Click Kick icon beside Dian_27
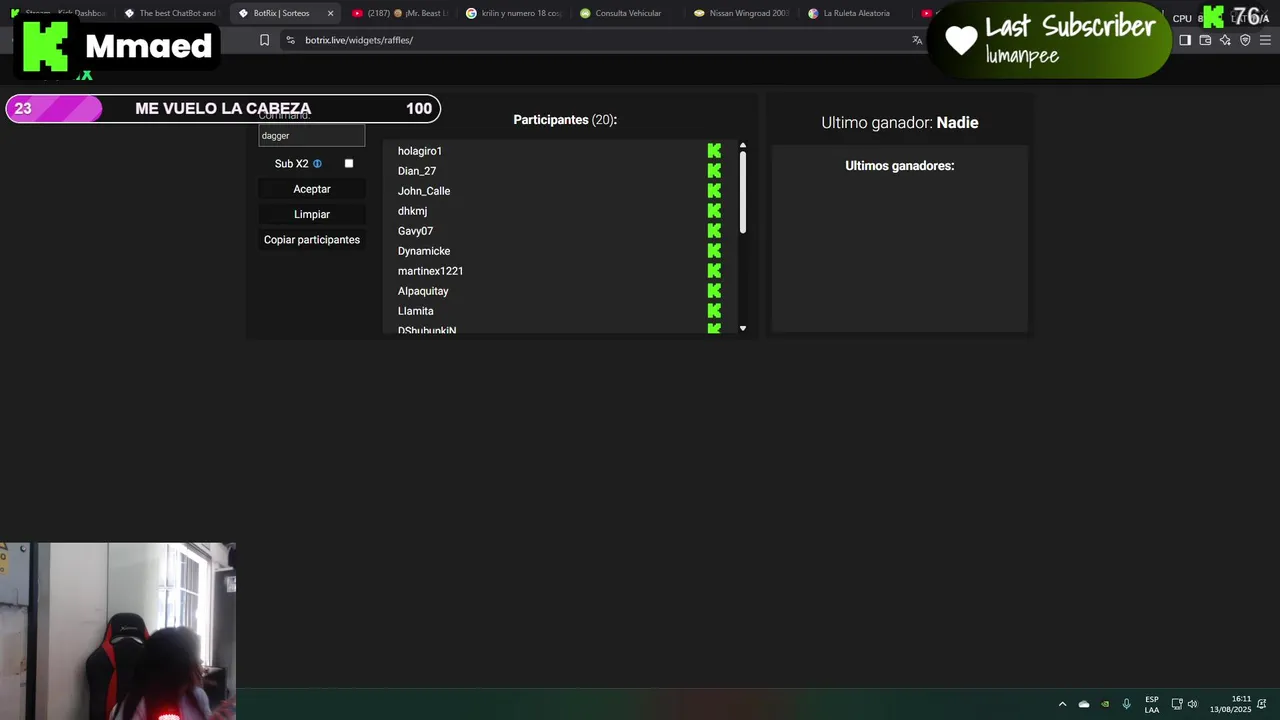This screenshot has height=720, width=1280. click(x=714, y=171)
